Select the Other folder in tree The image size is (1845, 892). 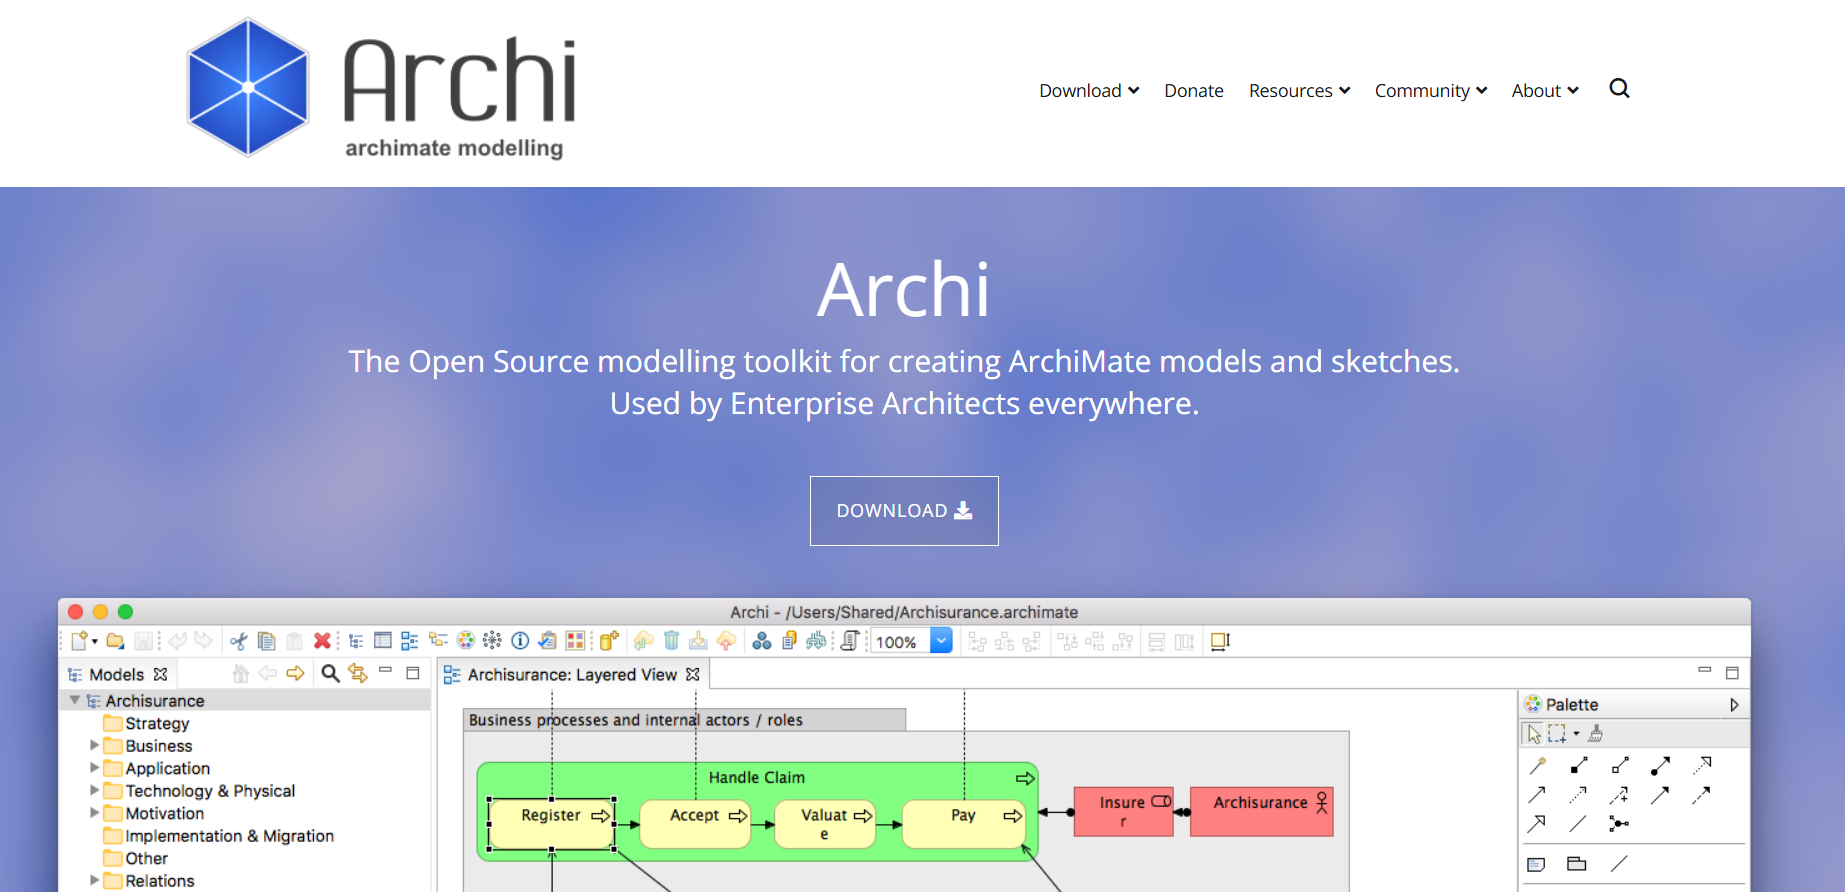pos(135,858)
